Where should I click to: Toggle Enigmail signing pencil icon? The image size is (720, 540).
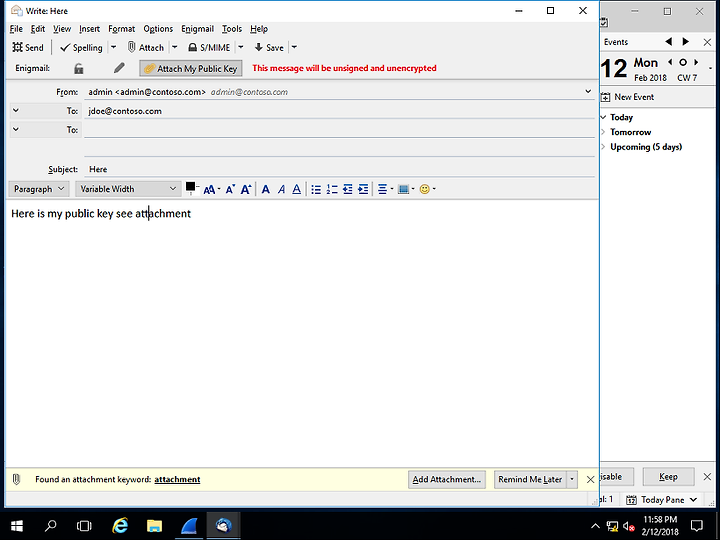119,68
